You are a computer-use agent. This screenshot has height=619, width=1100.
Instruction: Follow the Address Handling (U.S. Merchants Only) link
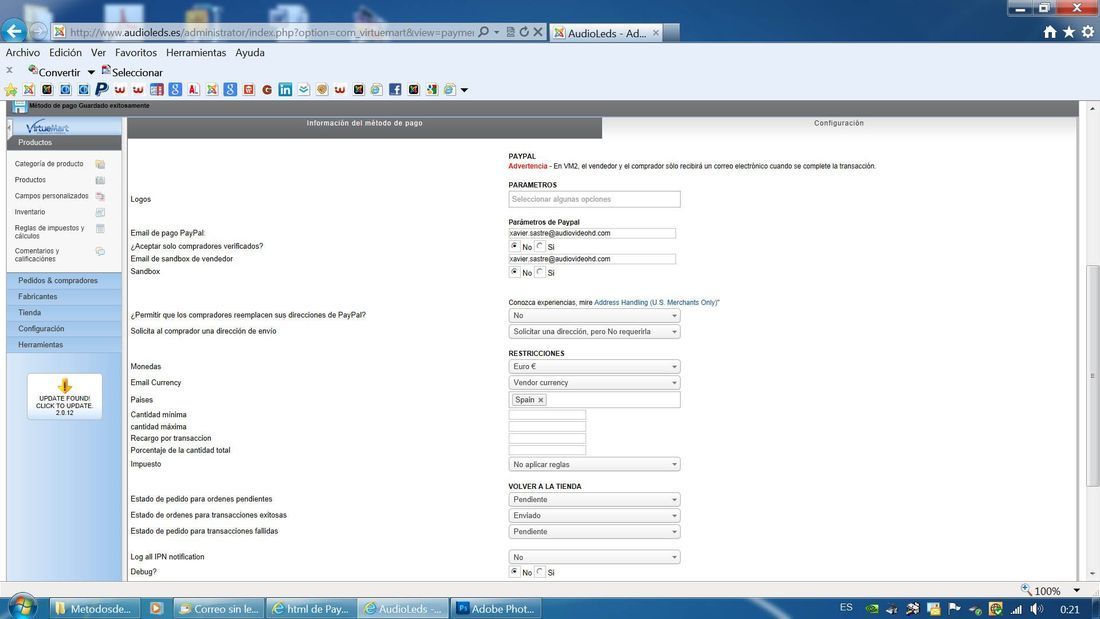(657, 302)
